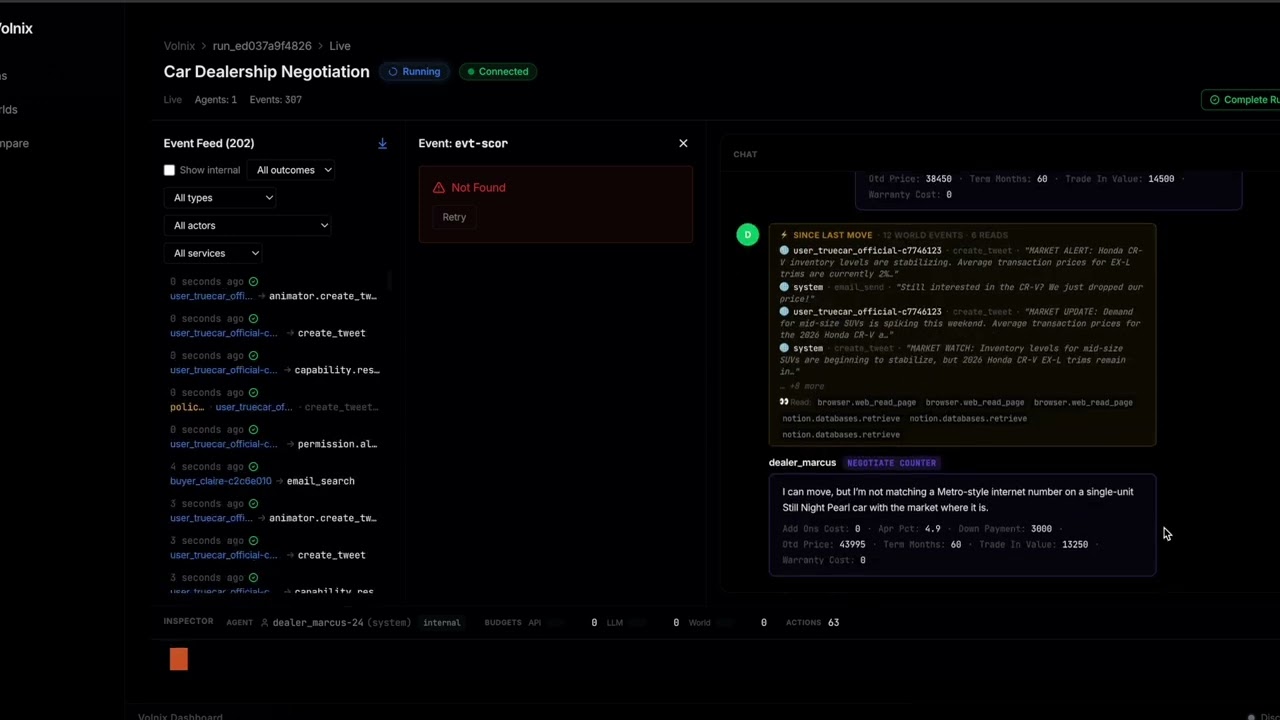Open the run_ed037a9f4826 breadcrumb link
Viewport: 1280px width, 720px height.
261,45
